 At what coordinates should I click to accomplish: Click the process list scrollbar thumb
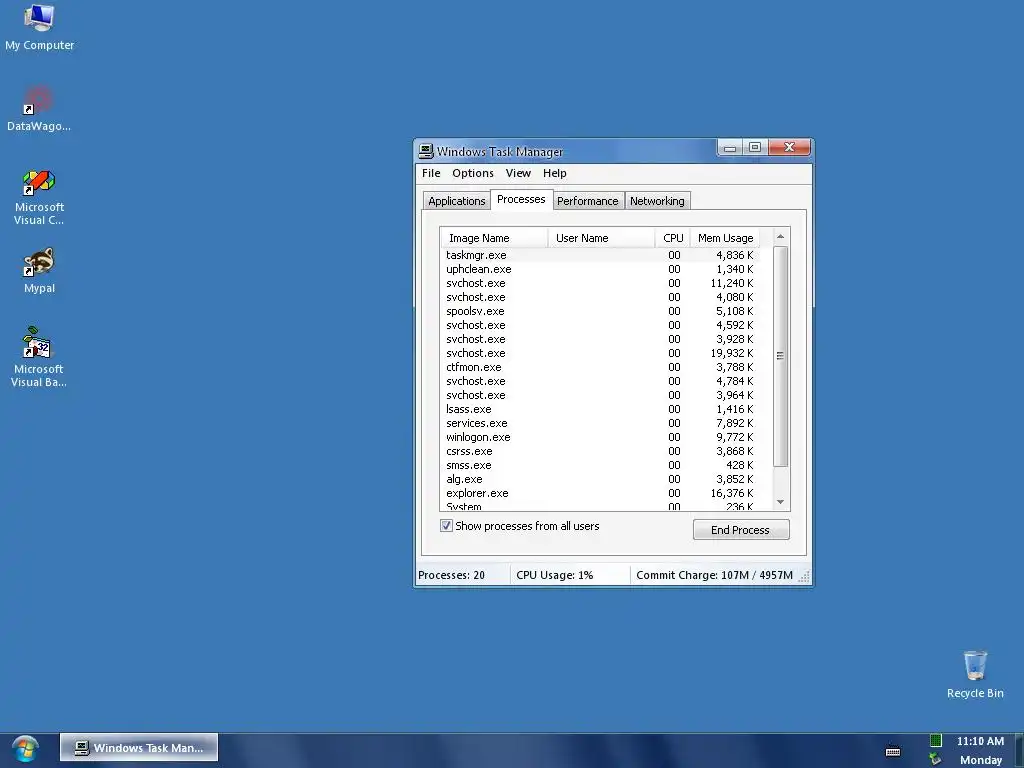point(780,356)
